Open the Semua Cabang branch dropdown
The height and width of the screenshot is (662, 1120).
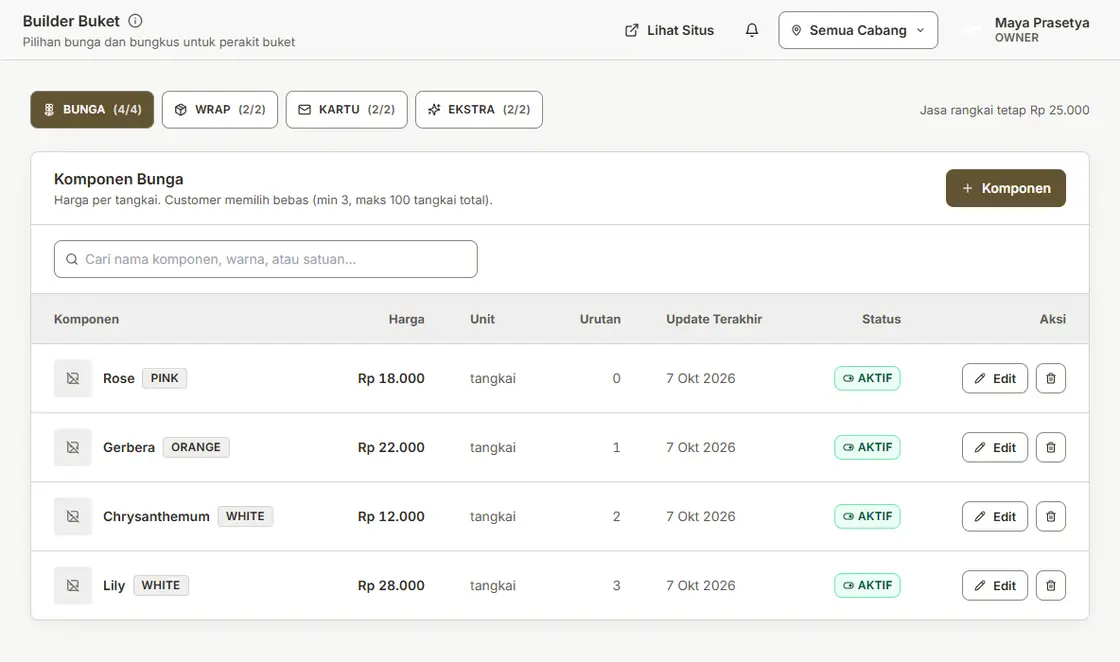coord(858,30)
